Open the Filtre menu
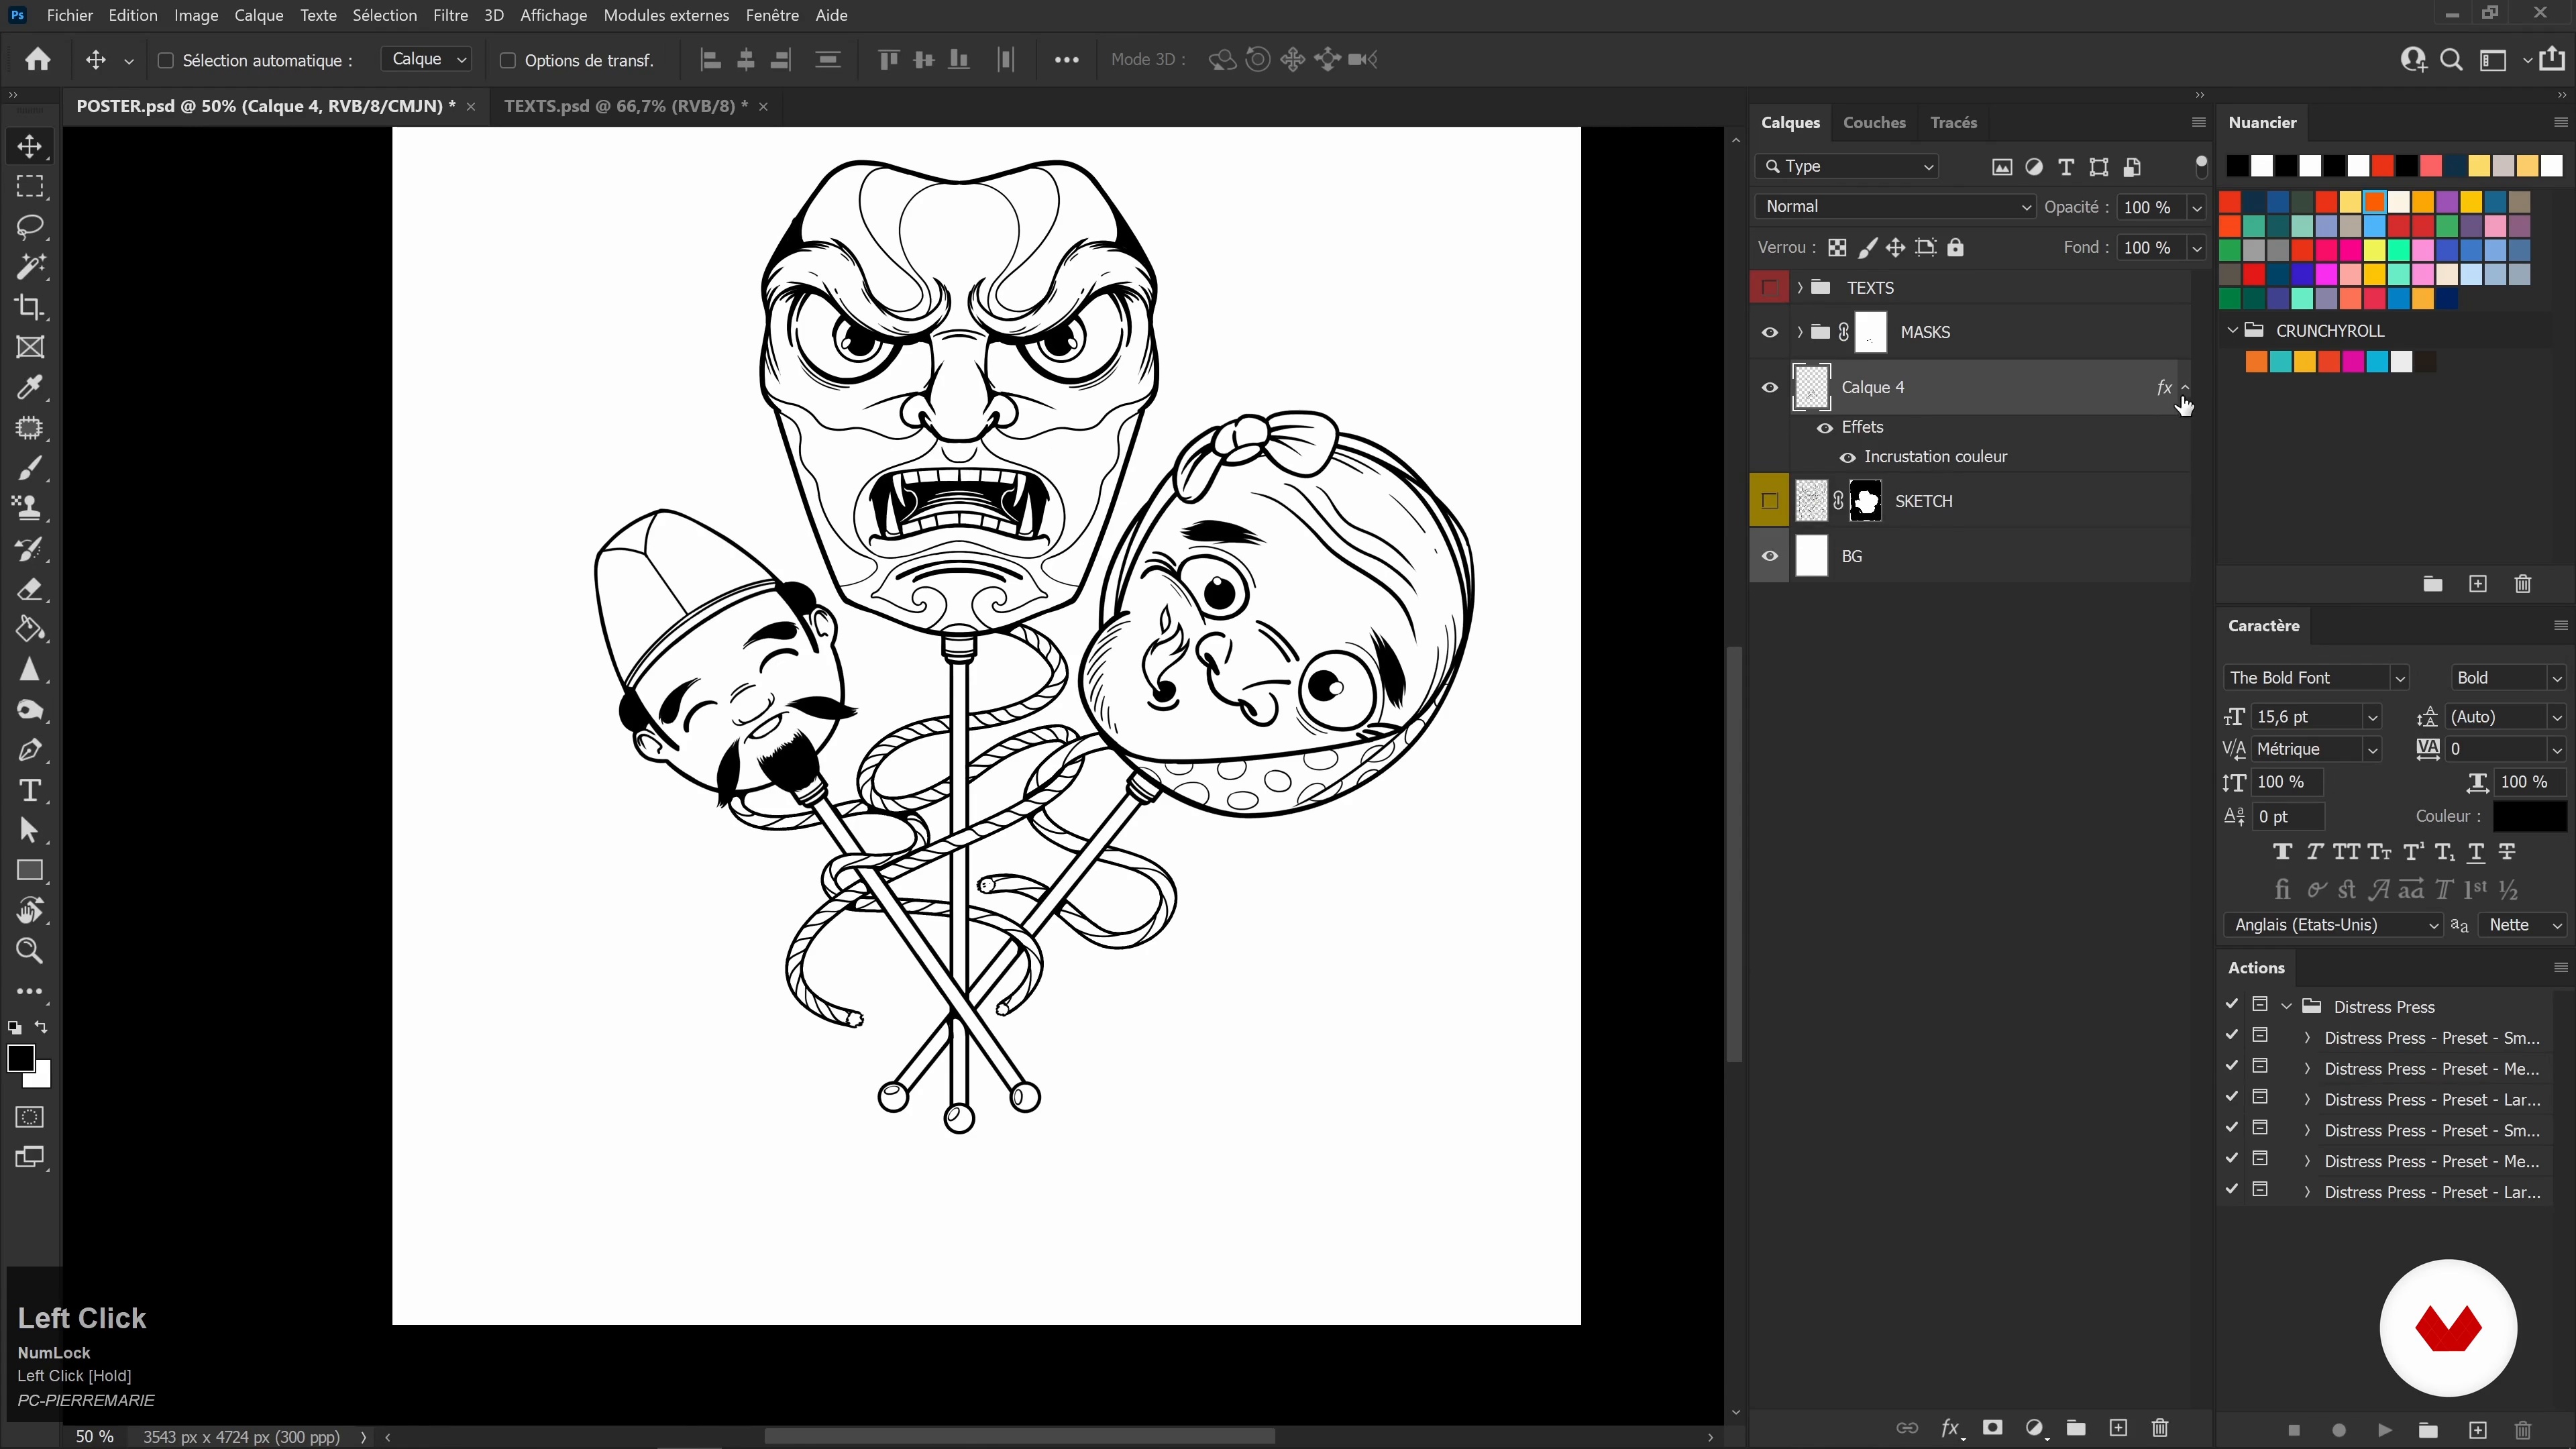 450,15
